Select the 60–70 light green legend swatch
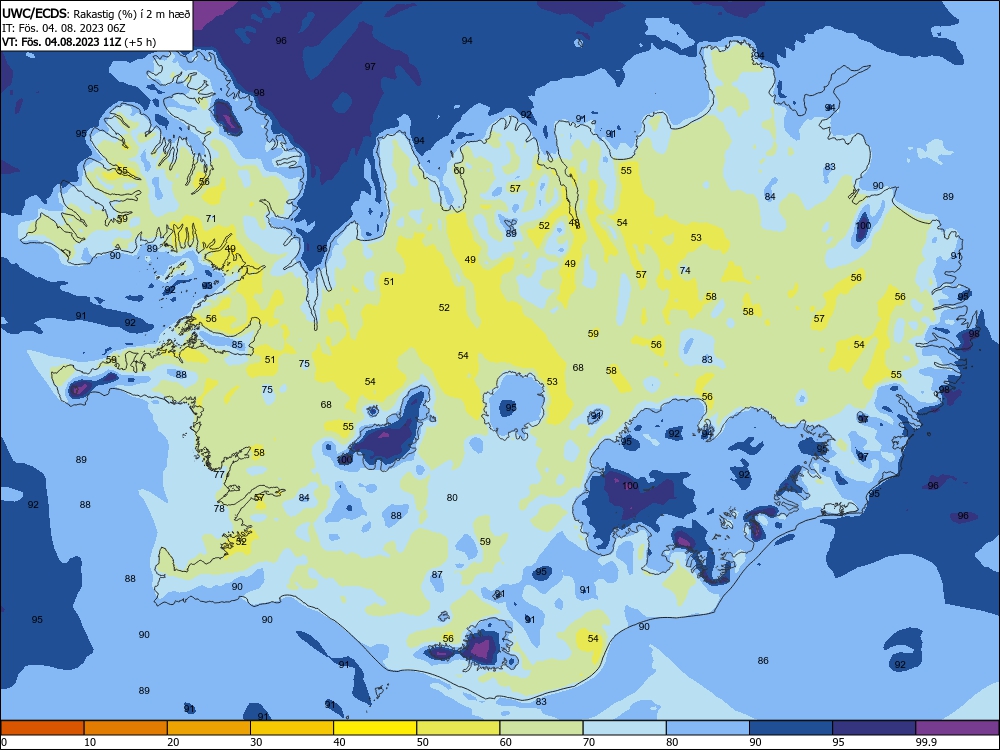Screen dimensions: 1000x750 coord(541,728)
